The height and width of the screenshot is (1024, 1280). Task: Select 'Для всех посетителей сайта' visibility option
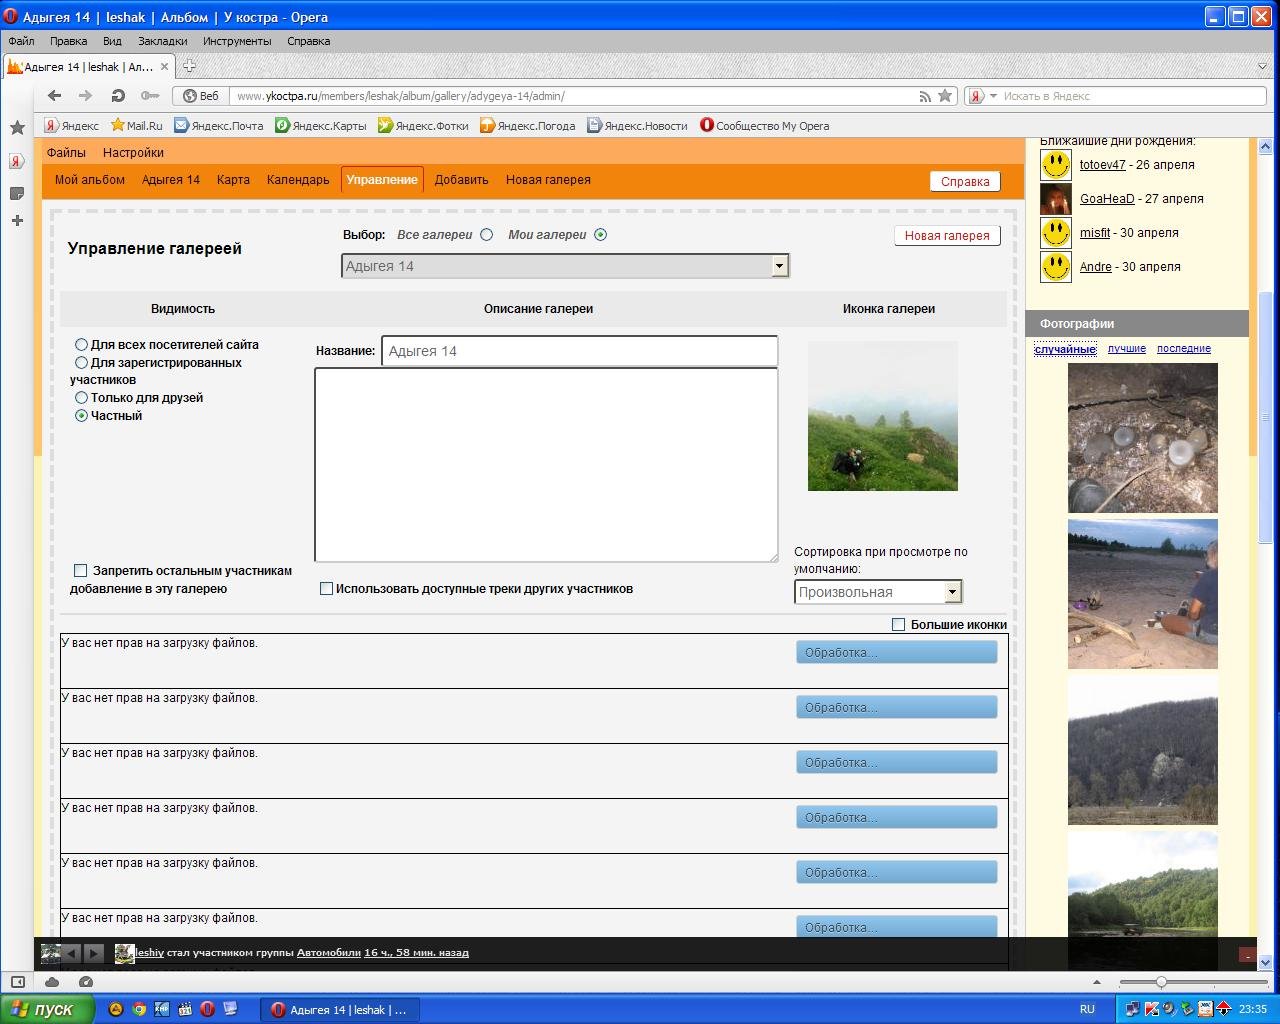click(82, 345)
